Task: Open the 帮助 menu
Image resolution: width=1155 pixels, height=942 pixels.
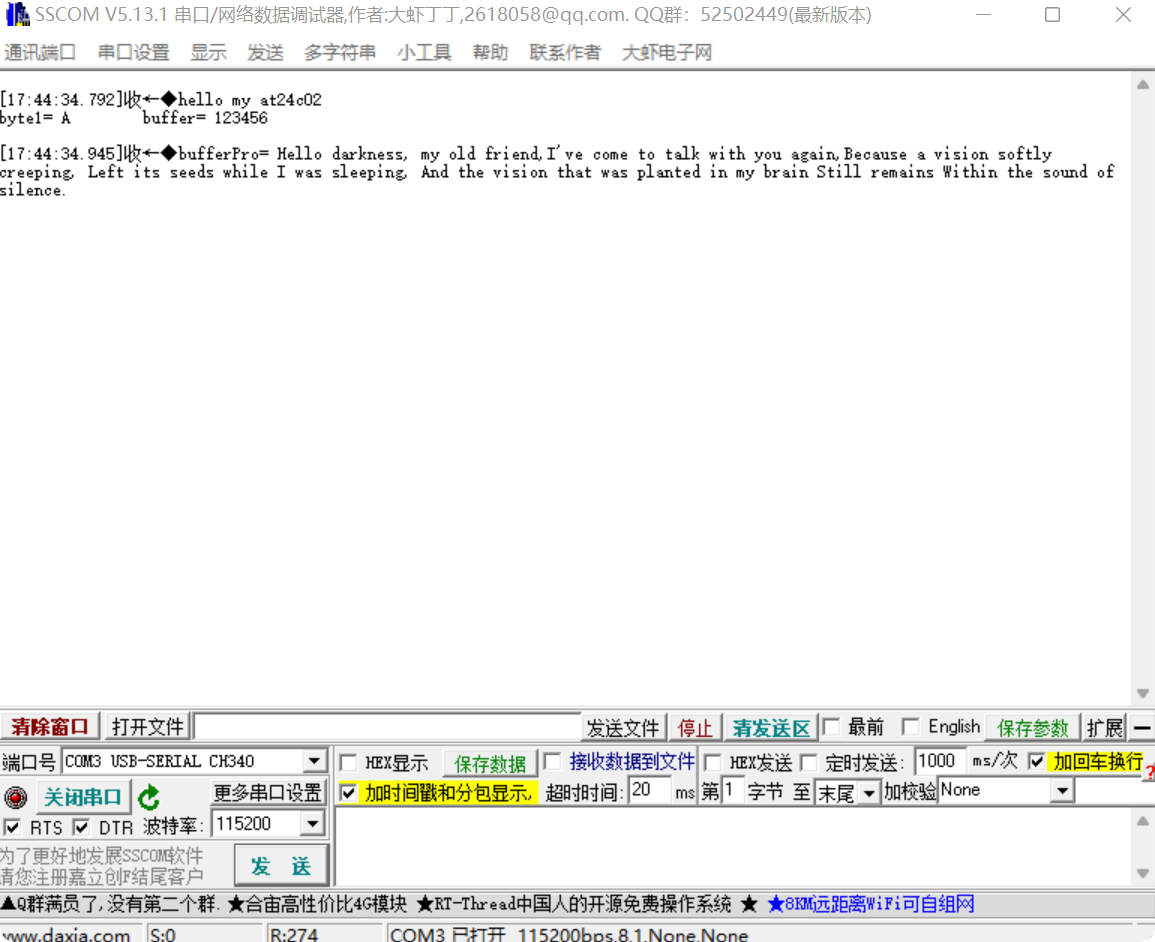Action: [491, 52]
